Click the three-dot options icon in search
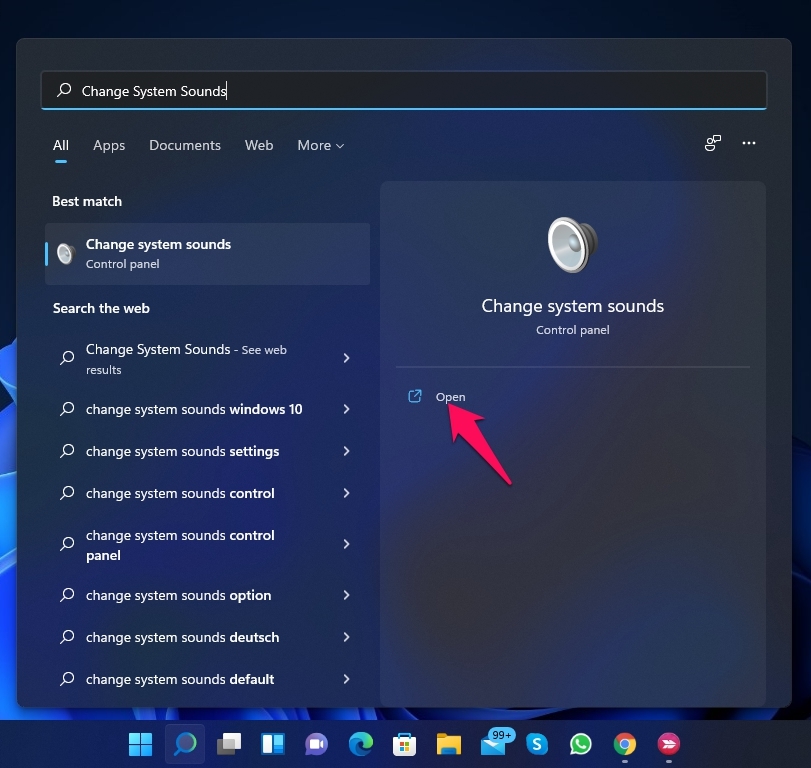811x768 pixels. click(749, 144)
